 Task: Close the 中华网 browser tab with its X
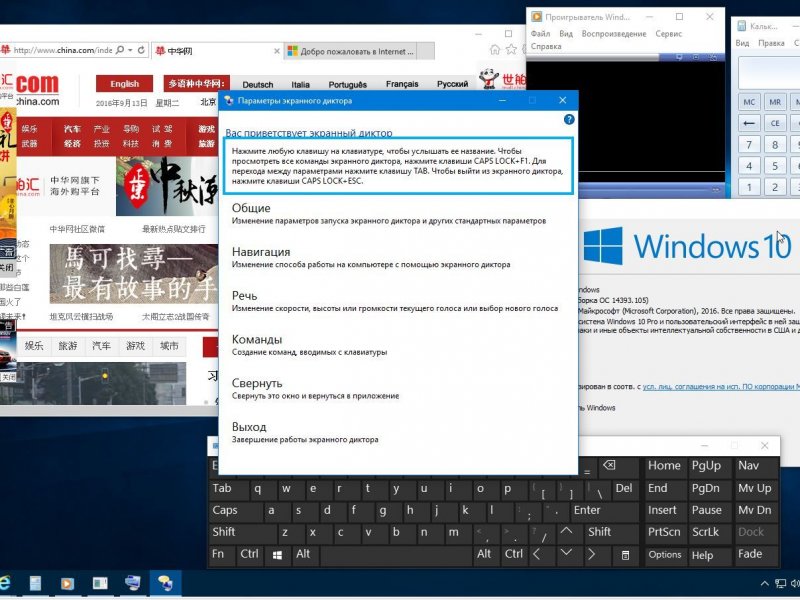pos(277,51)
